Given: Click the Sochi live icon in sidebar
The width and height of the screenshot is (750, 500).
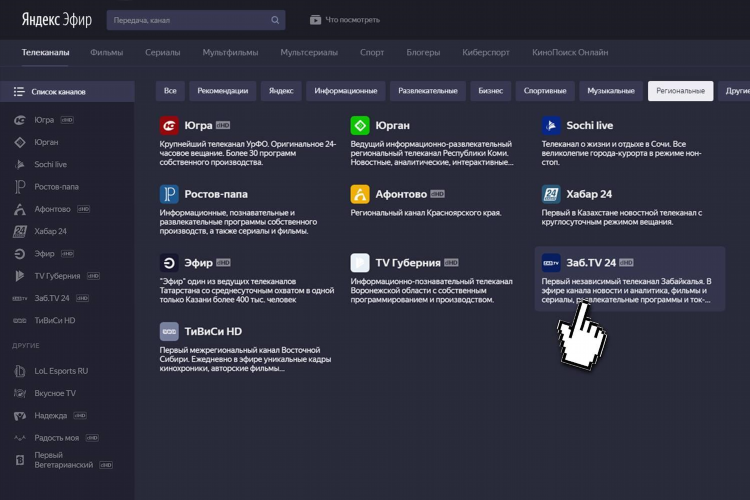Looking at the screenshot, I should tap(20, 165).
